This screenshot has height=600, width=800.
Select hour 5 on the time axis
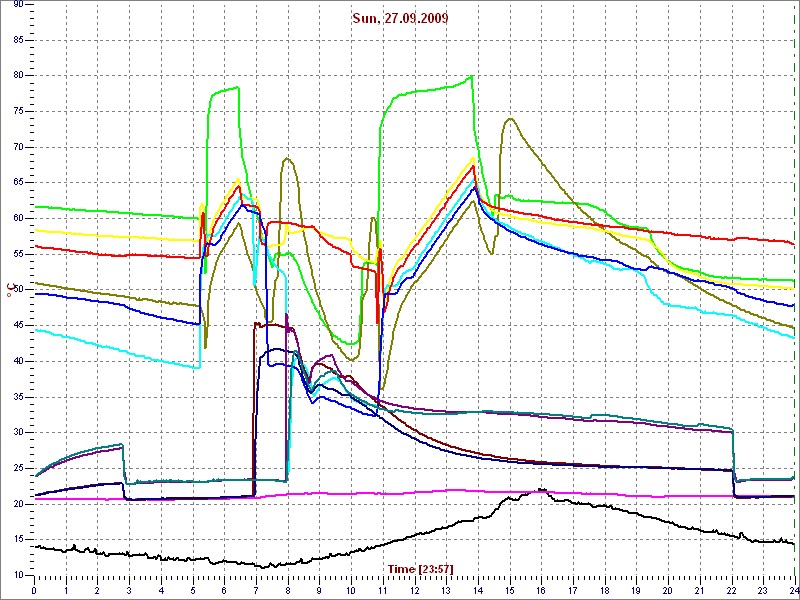click(192, 589)
